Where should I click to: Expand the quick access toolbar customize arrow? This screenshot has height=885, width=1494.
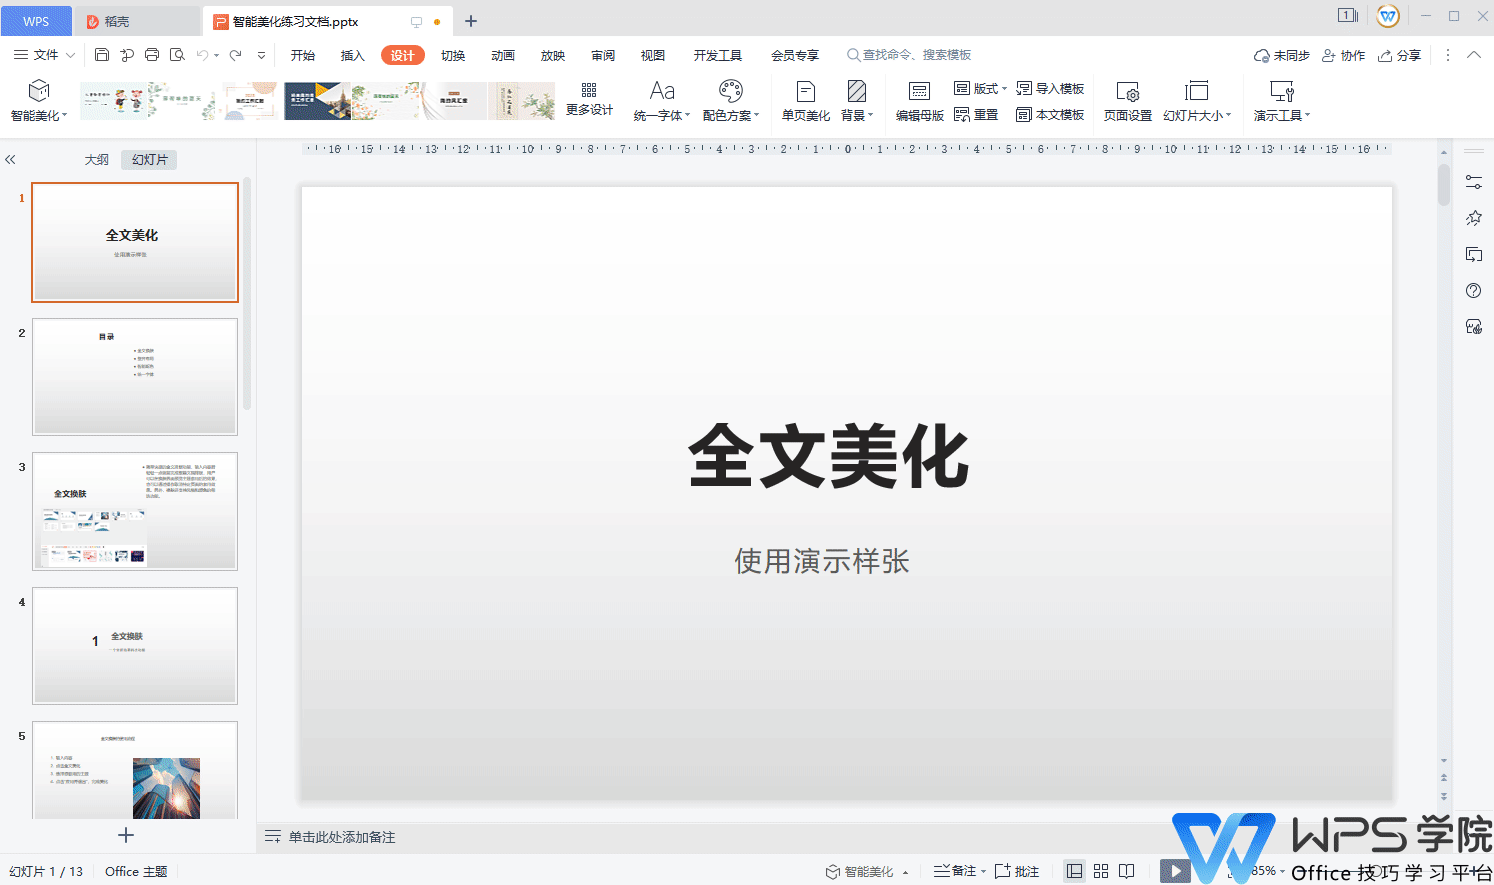click(x=262, y=55)
